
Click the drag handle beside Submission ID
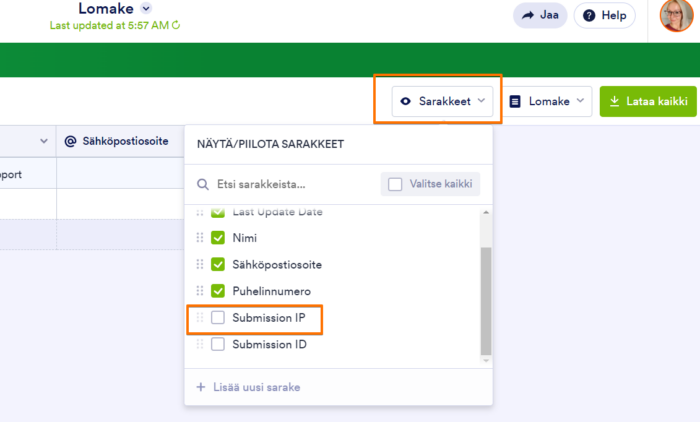click(x=200, y=344)
